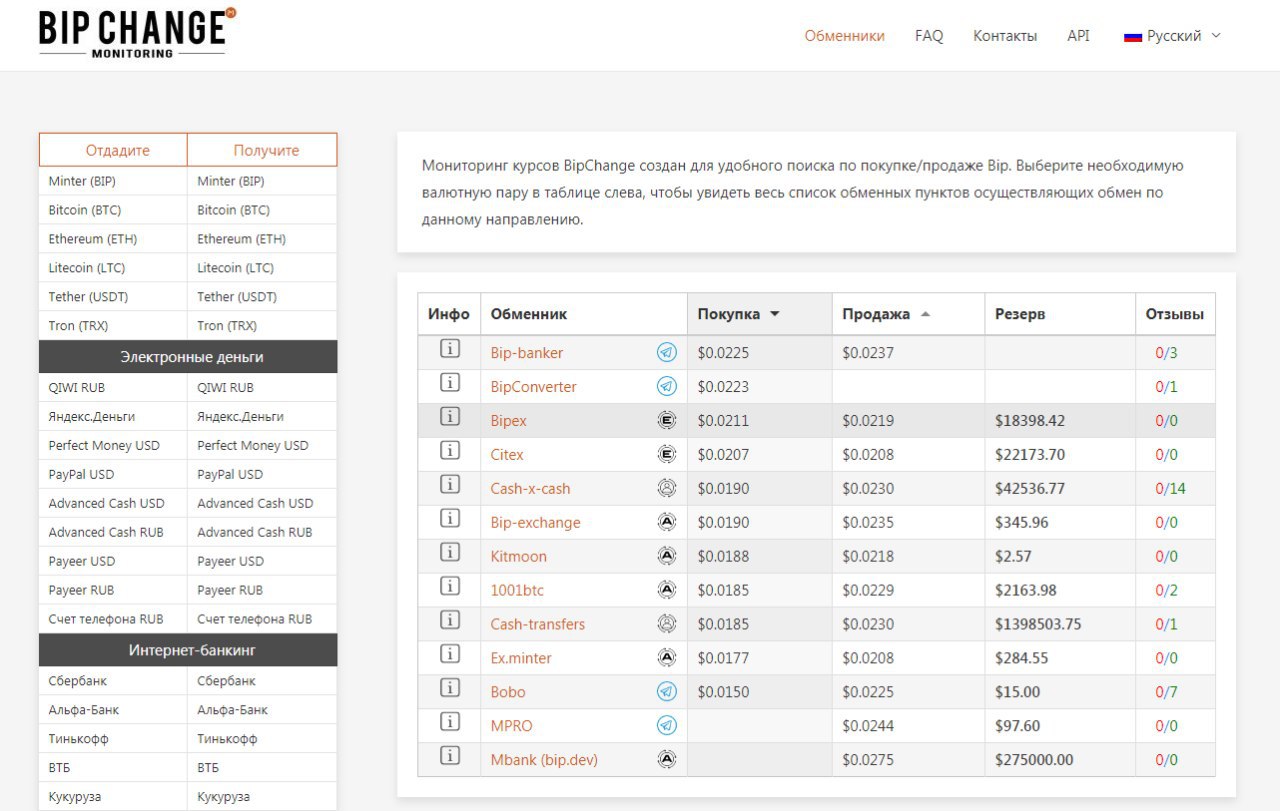Open the API menu item
The image size is (1280, 811).
pyautogui.click(x=1078, y=35)
